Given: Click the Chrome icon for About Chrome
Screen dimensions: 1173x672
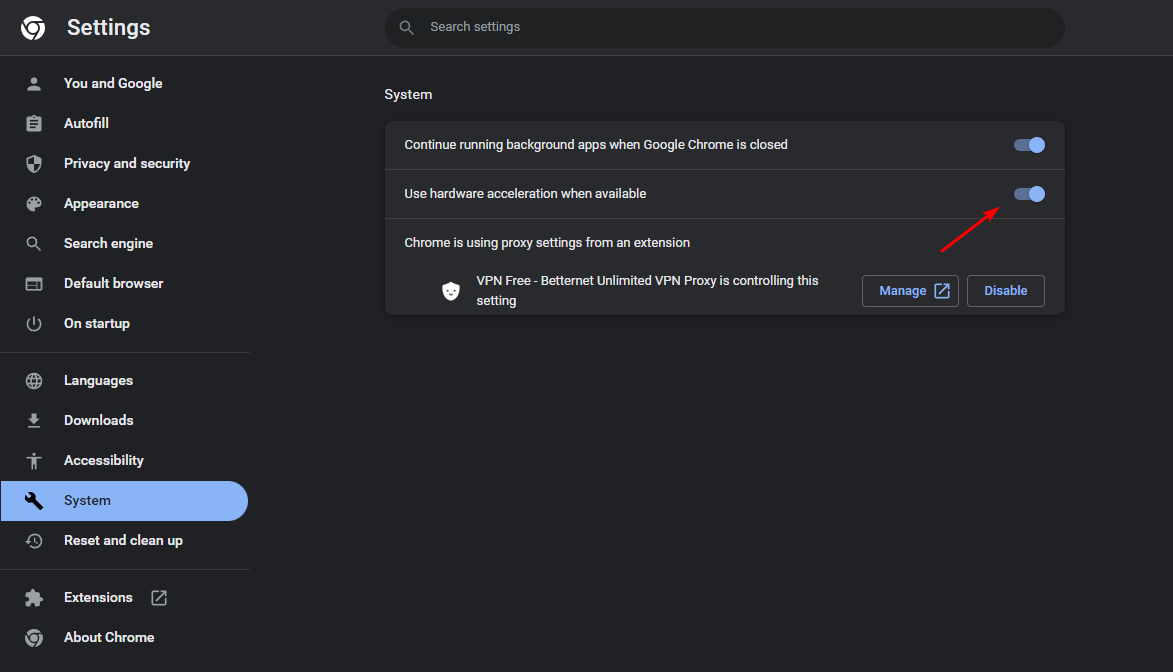Looking at the screenshot, I should click(34, 638).
